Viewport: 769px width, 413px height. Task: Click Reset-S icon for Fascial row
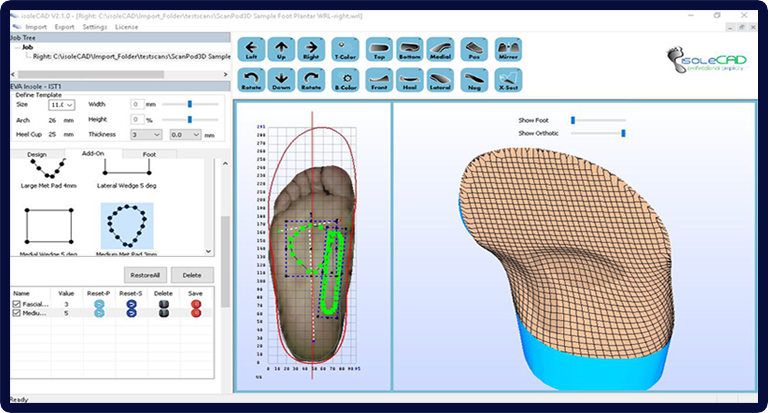pos(131,304)
